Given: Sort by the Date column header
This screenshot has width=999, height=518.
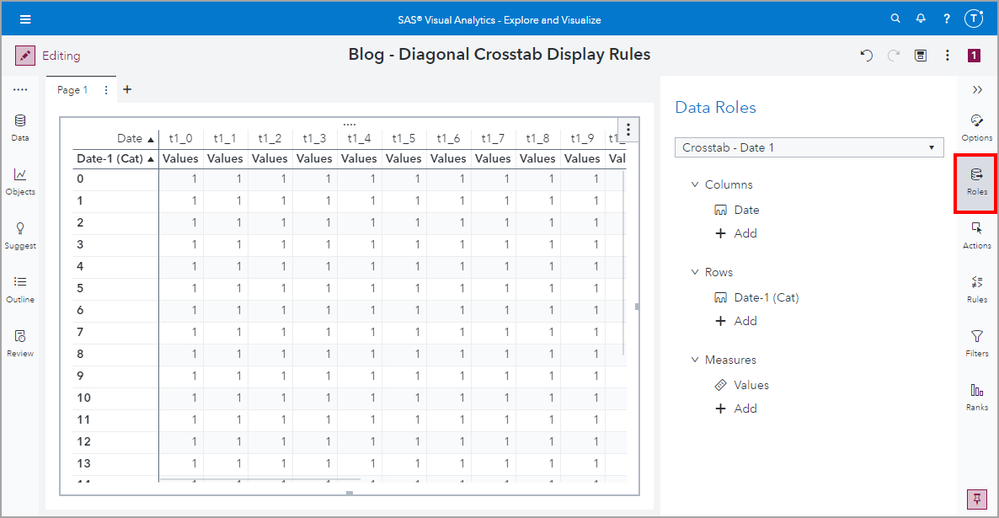Looking at the screenshot, I should click(x=135, y=138).
